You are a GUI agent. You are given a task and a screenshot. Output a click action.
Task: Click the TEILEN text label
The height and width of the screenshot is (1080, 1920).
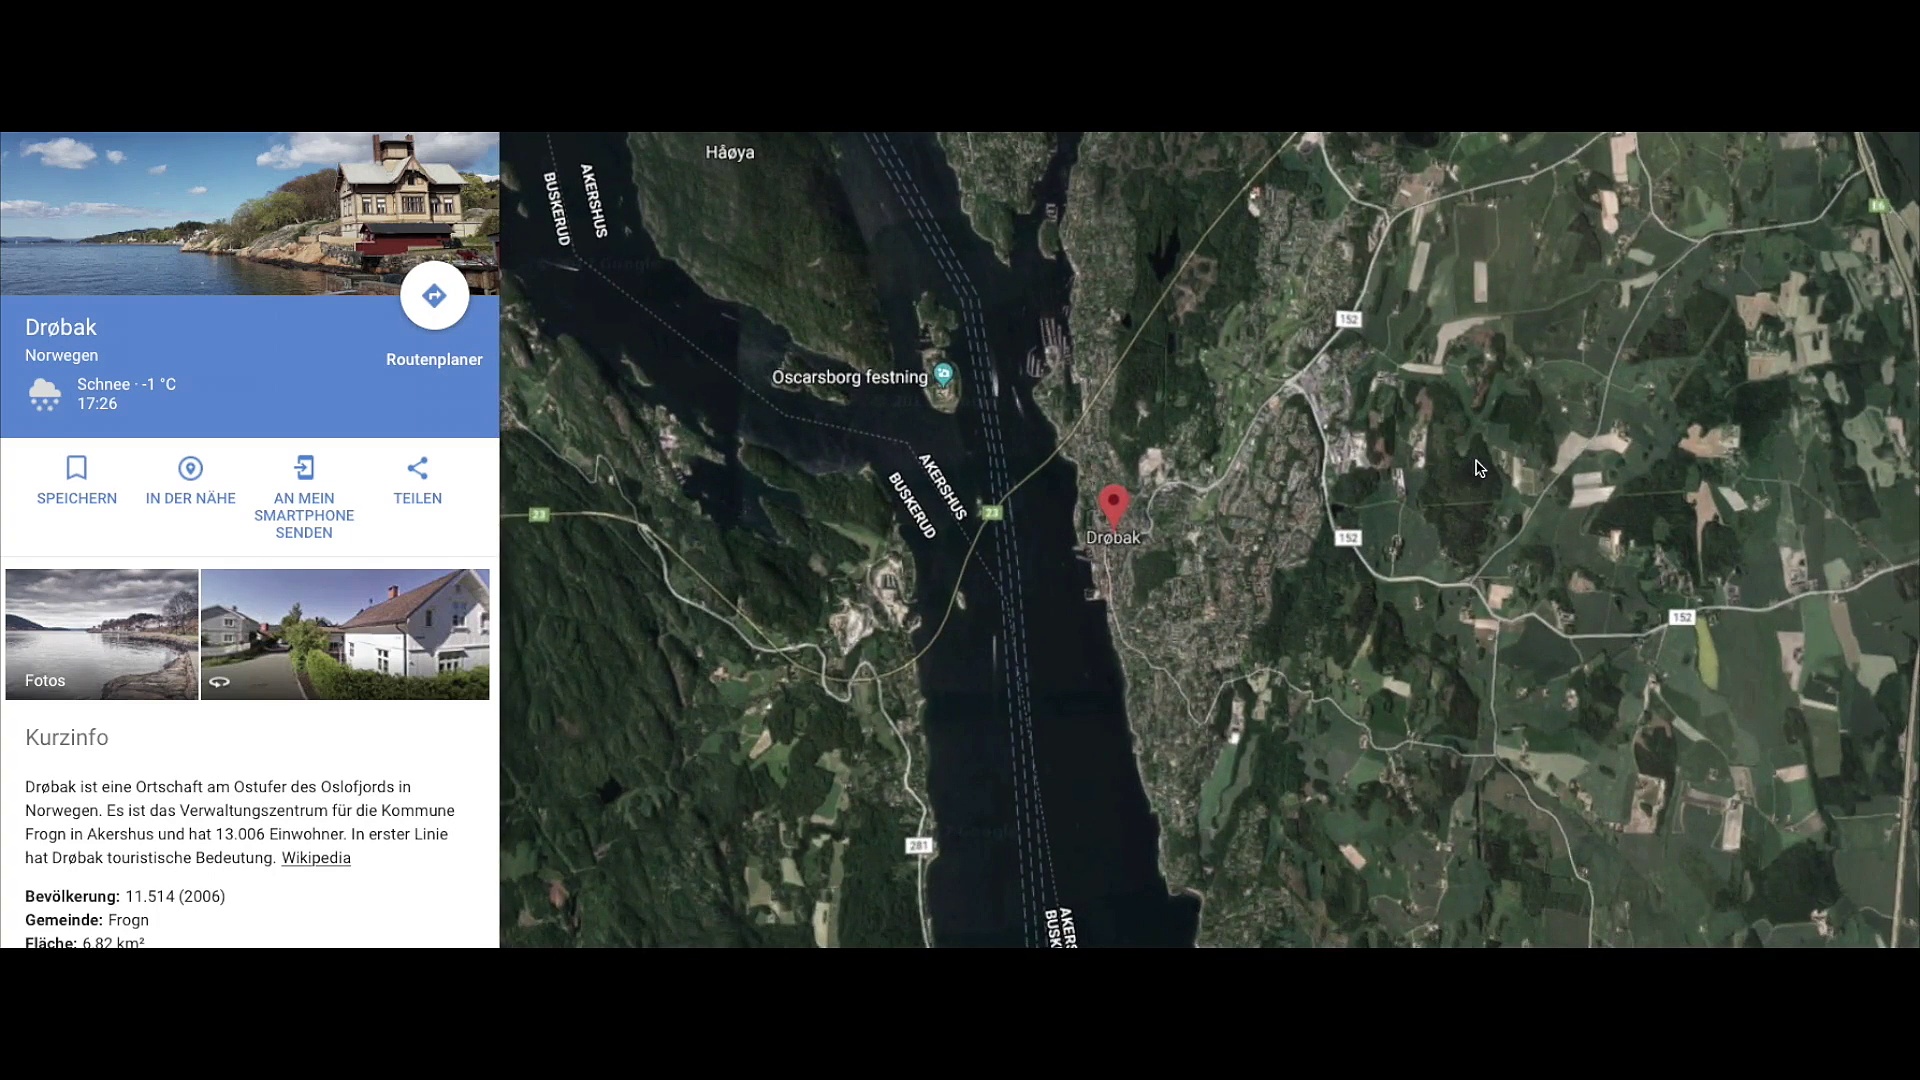[x=417, y=499]
